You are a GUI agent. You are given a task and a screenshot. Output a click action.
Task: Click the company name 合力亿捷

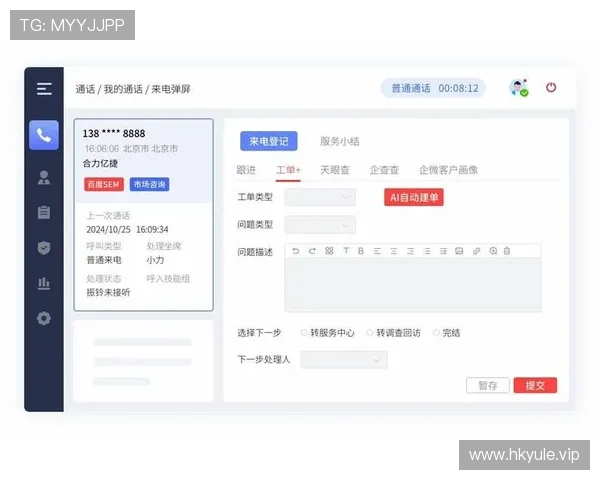[x=100, y=163]
